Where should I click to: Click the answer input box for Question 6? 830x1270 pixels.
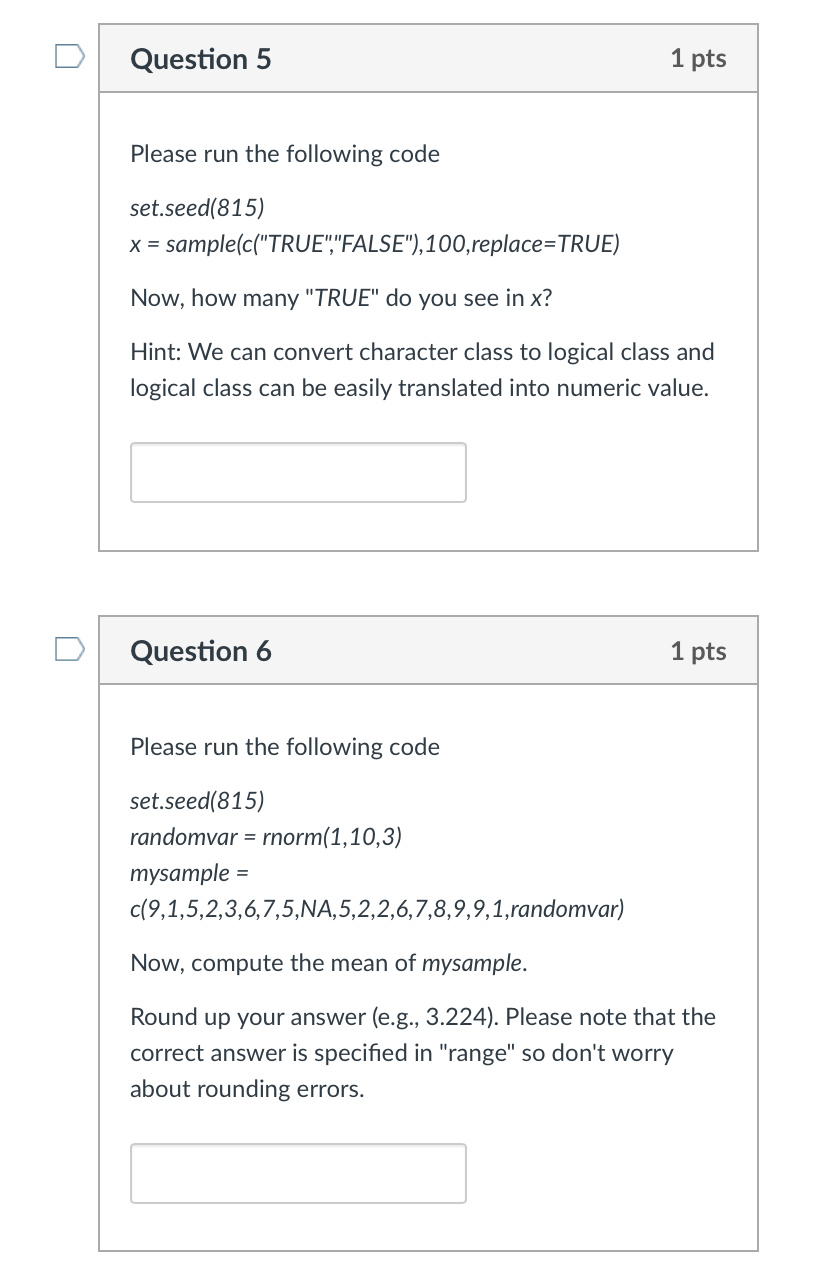click(x=297, y=1173)
